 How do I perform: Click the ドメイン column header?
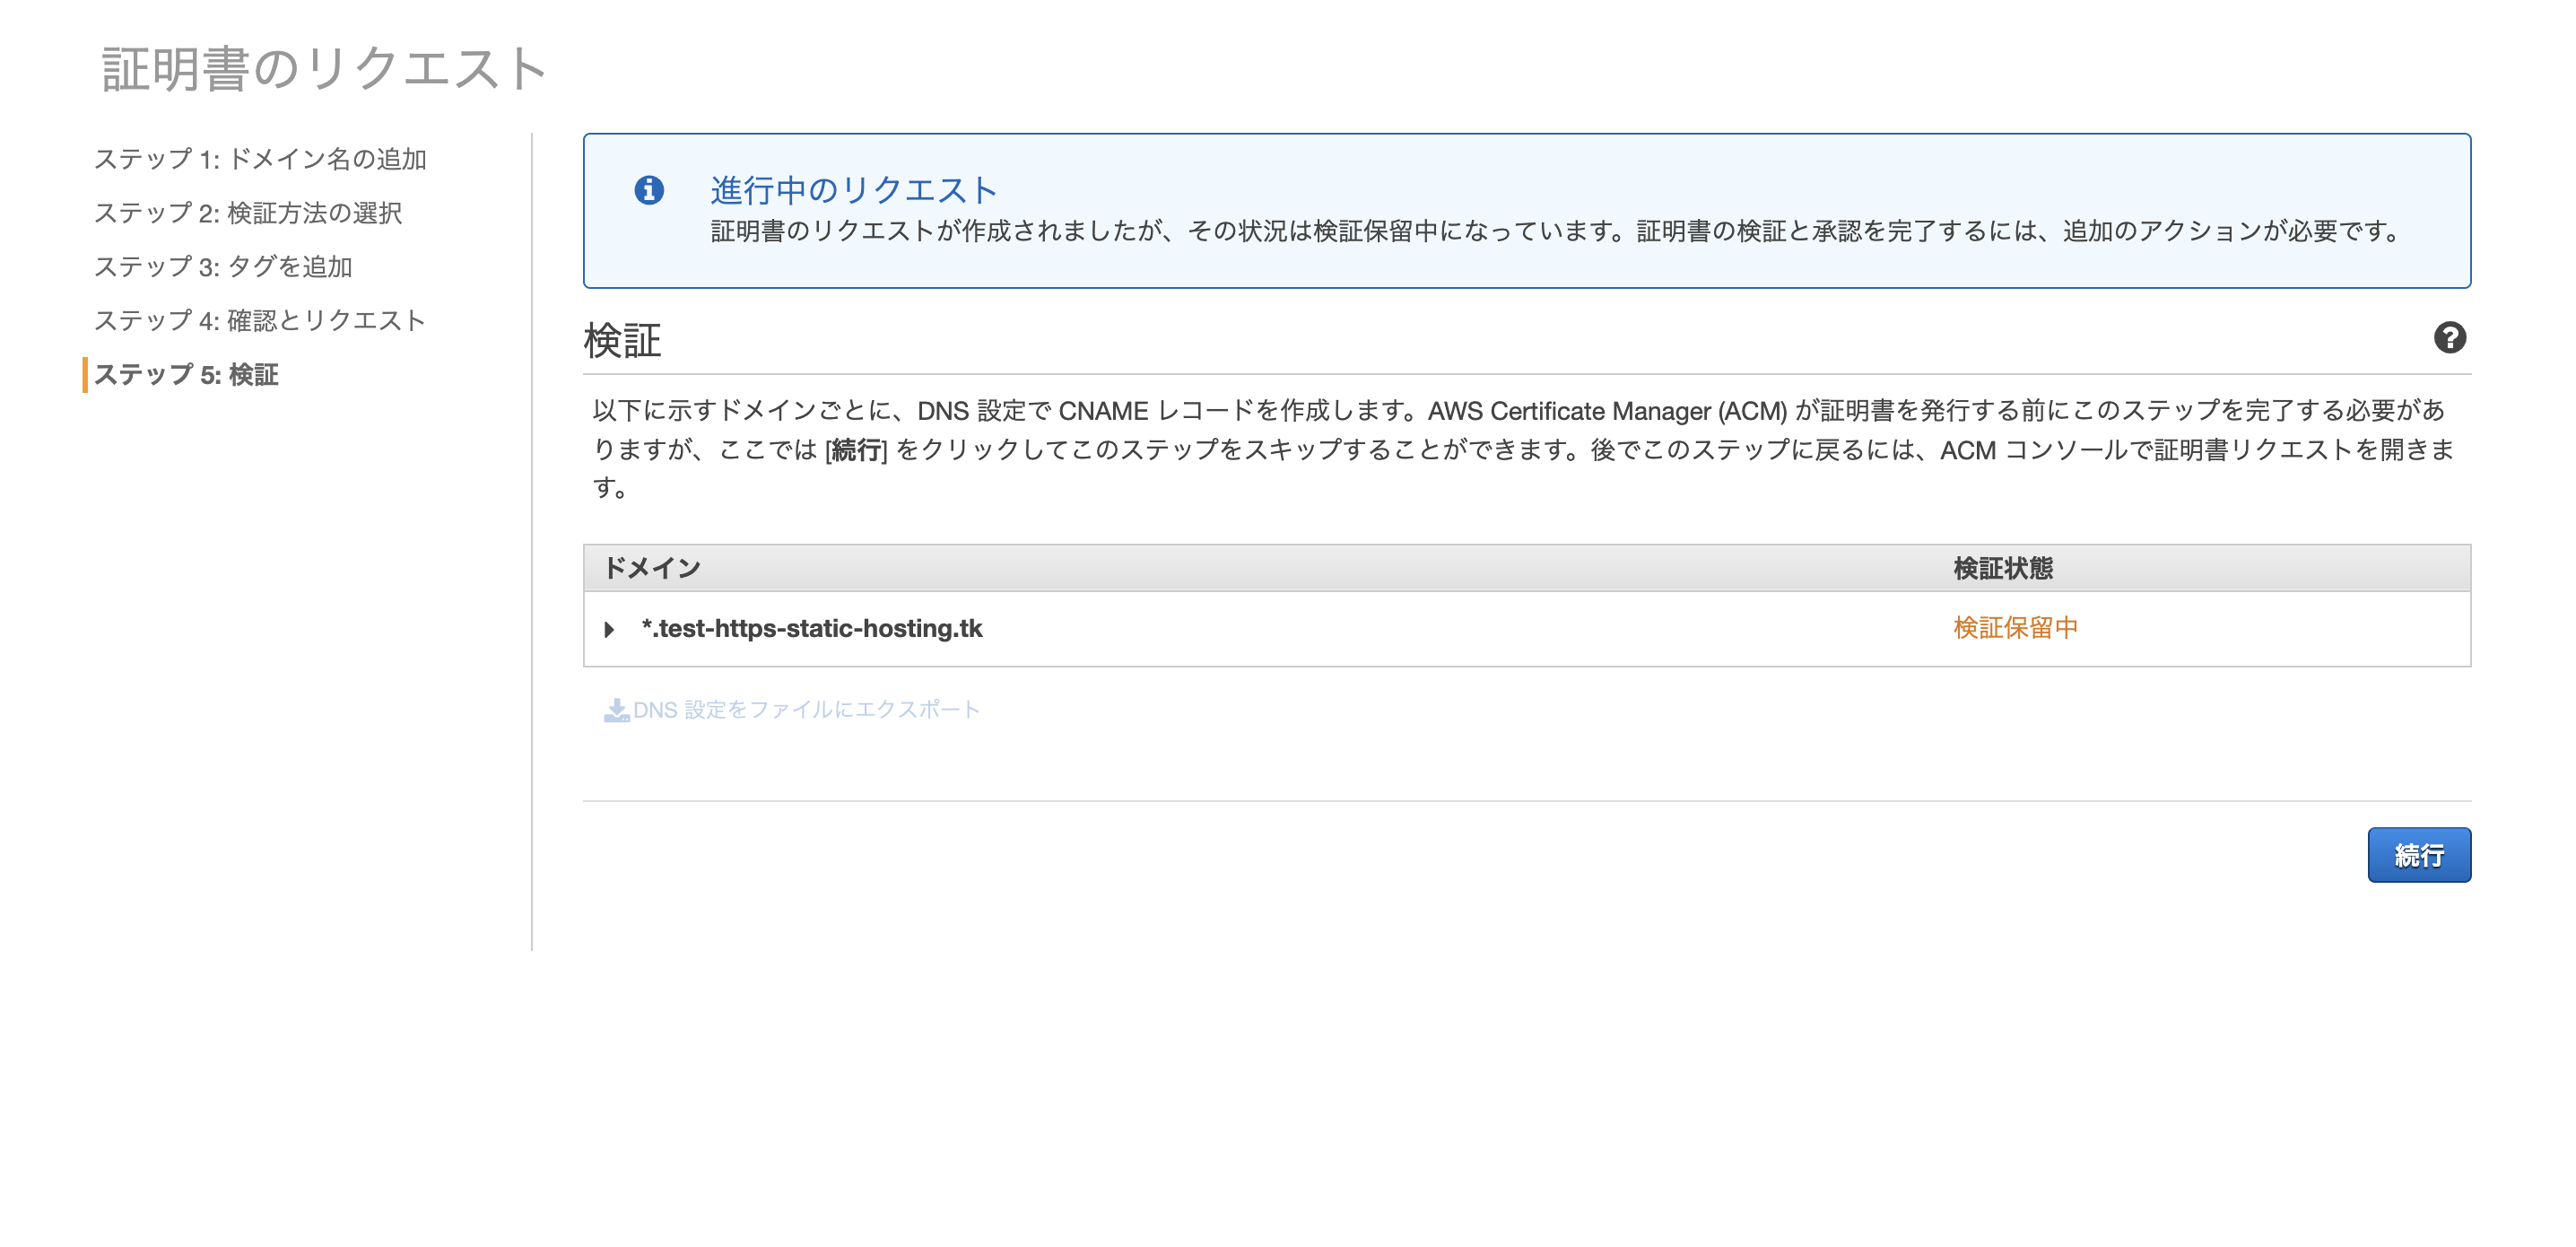pyautogui.click(x=652, y=568)
